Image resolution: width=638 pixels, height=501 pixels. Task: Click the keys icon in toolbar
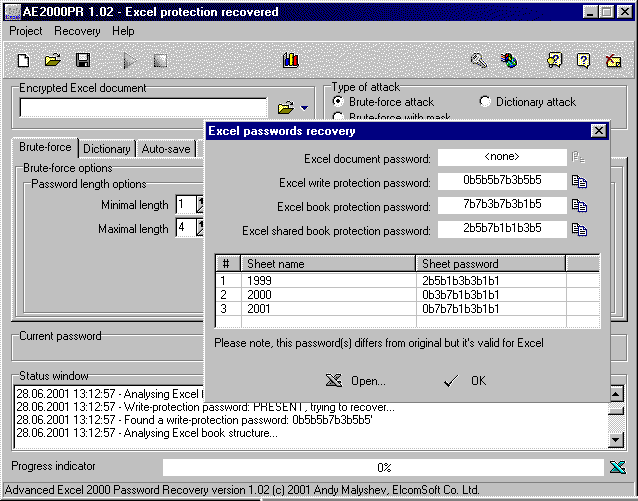(478, 61)
